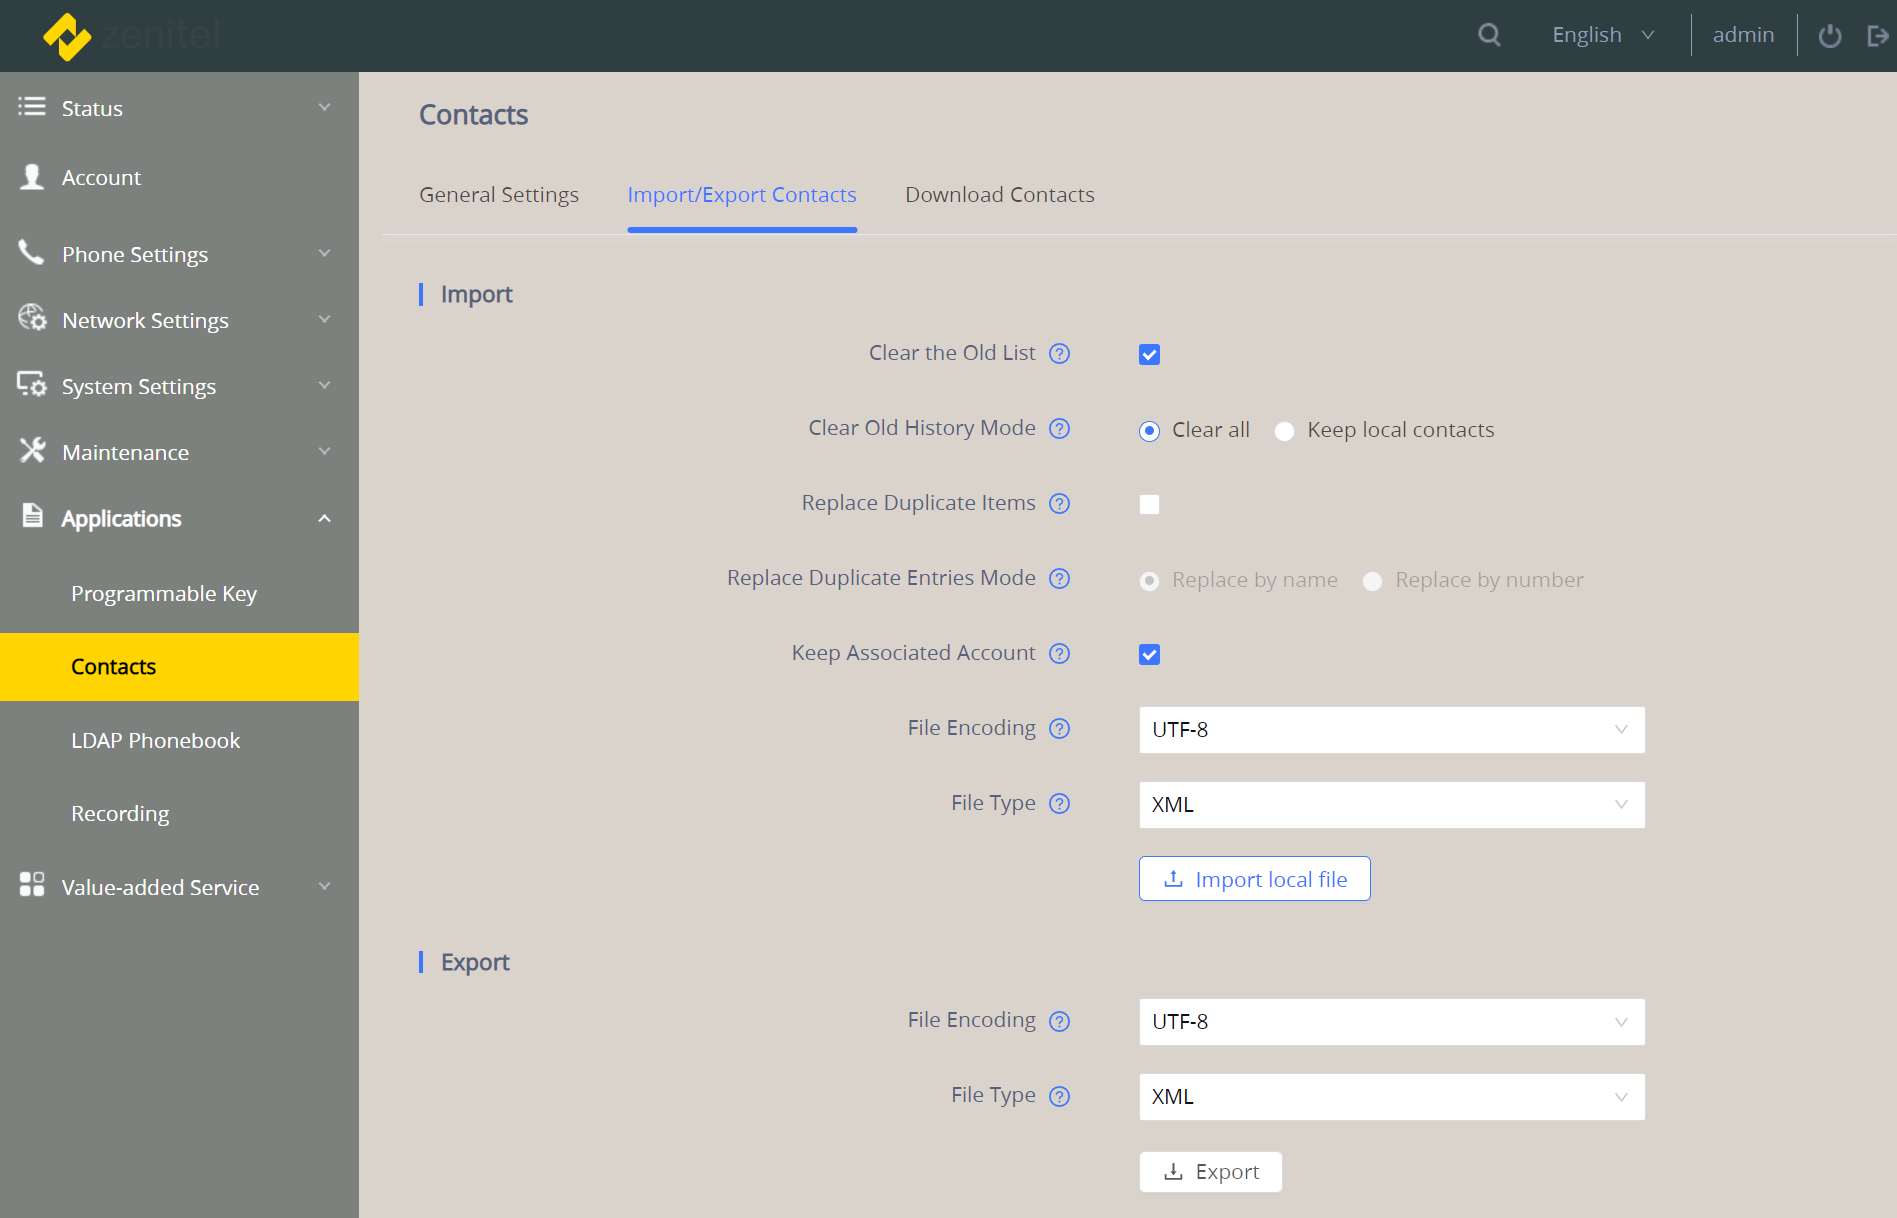Expand the English language selector
The image size is (1897, 1218).
pos(1602,35)
